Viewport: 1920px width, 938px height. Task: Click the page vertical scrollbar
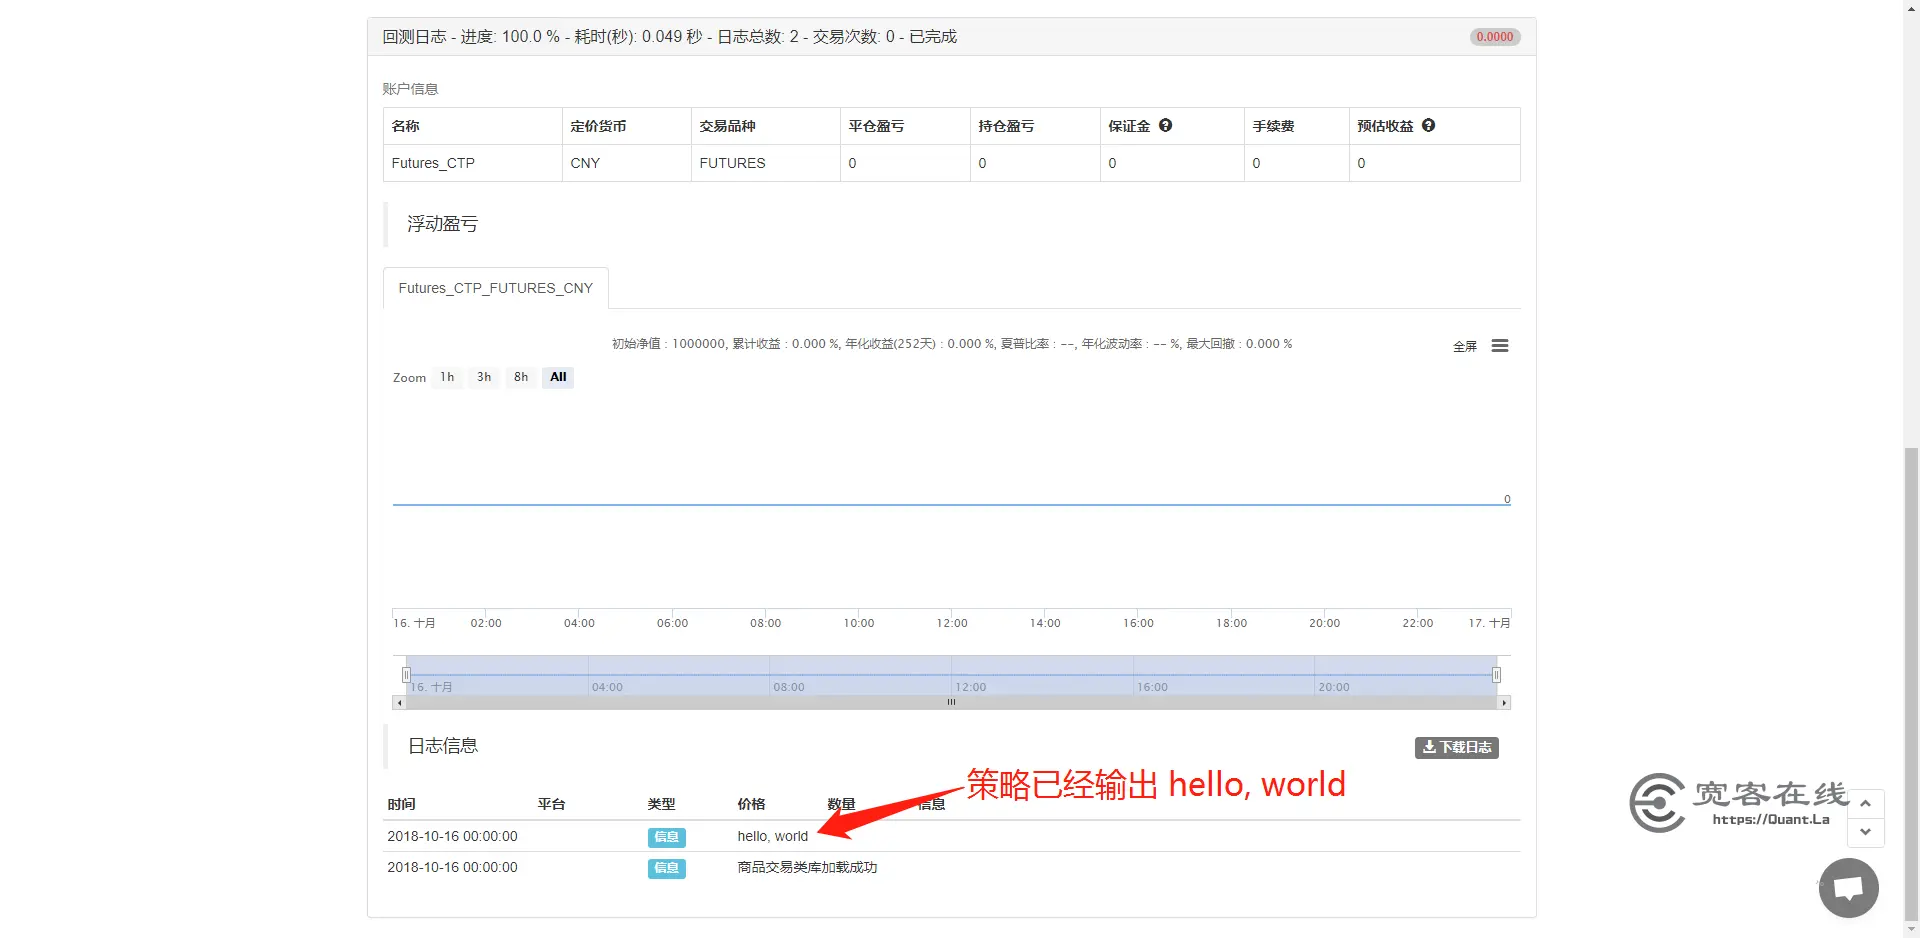coord(1911,685)
